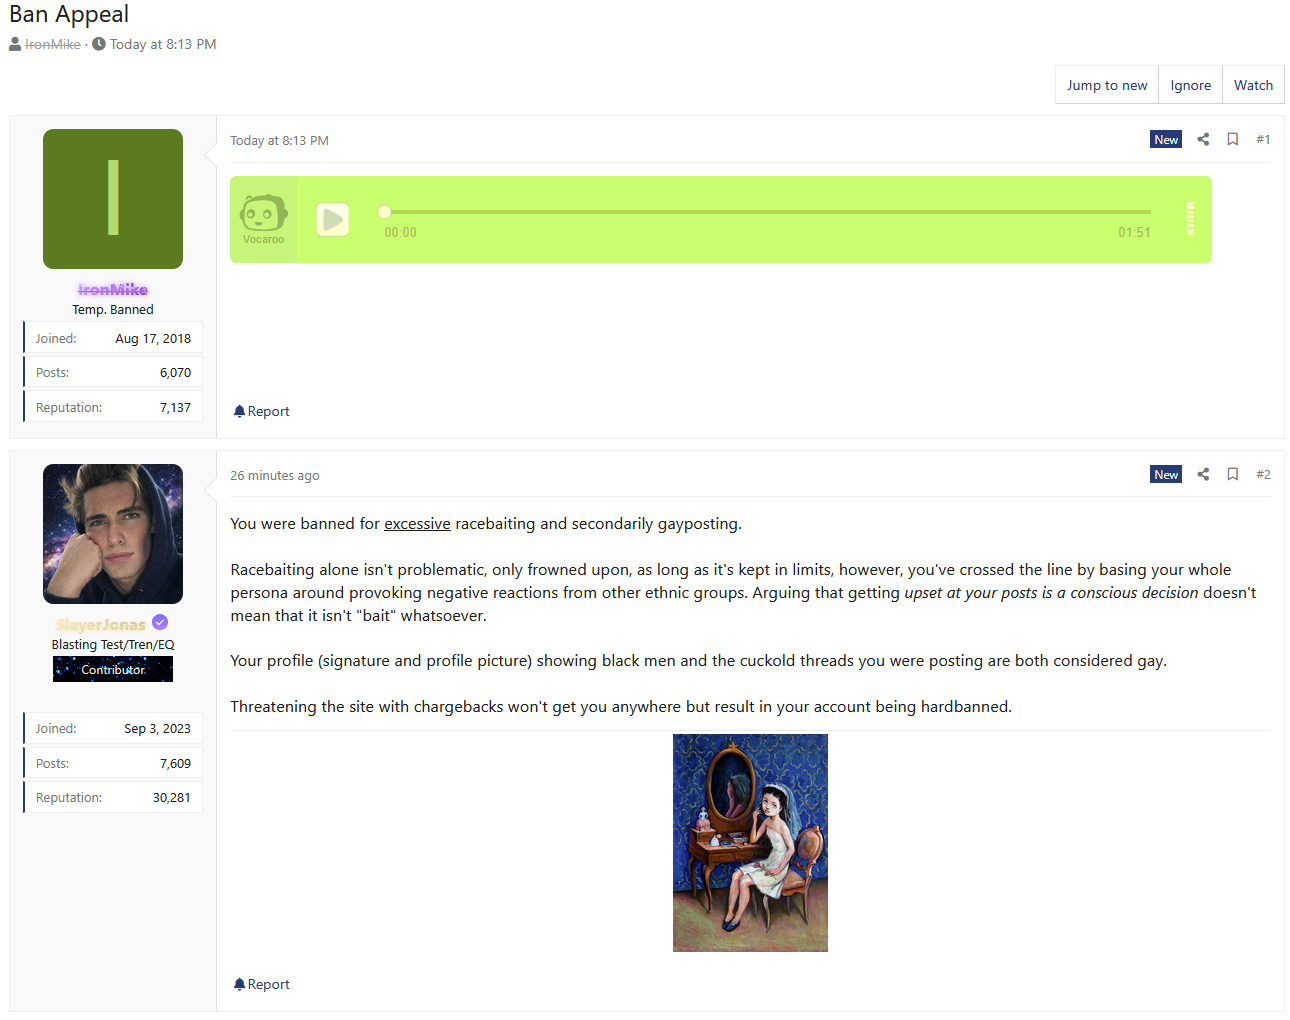Screen dimensions: 1290x1020
Task: Play the Vocaroo audio recording
Action: pyautogui.click(x=332, y=219)
